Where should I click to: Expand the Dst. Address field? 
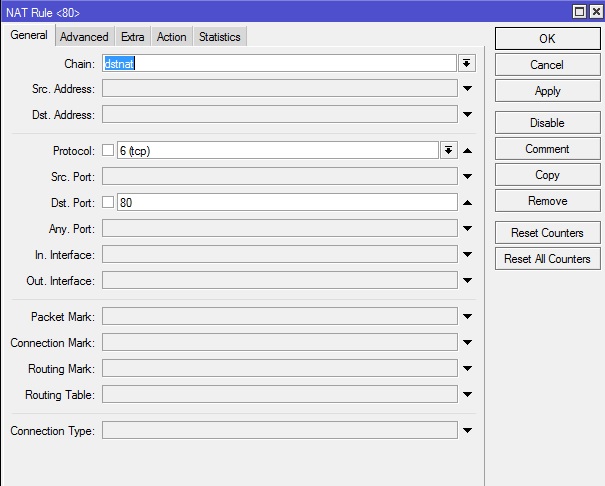[x=467, y=115]
